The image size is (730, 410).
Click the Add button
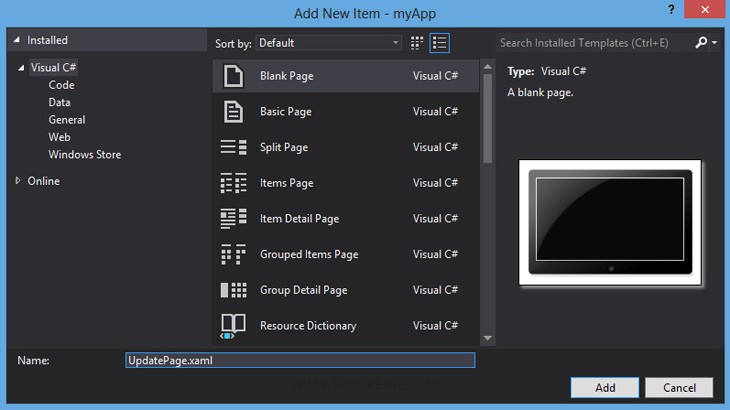(x=605, y=387)
